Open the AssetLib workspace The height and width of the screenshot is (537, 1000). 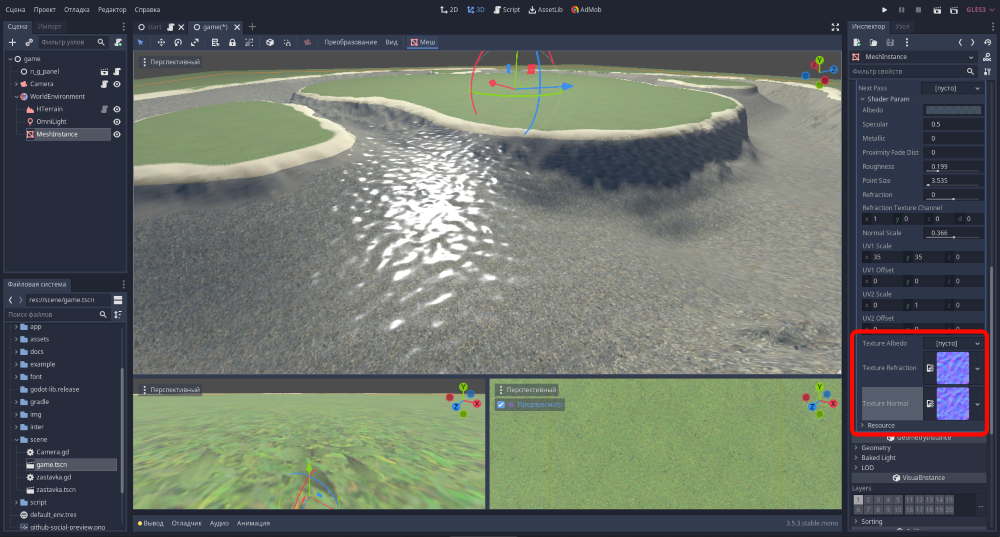[545, 9]
